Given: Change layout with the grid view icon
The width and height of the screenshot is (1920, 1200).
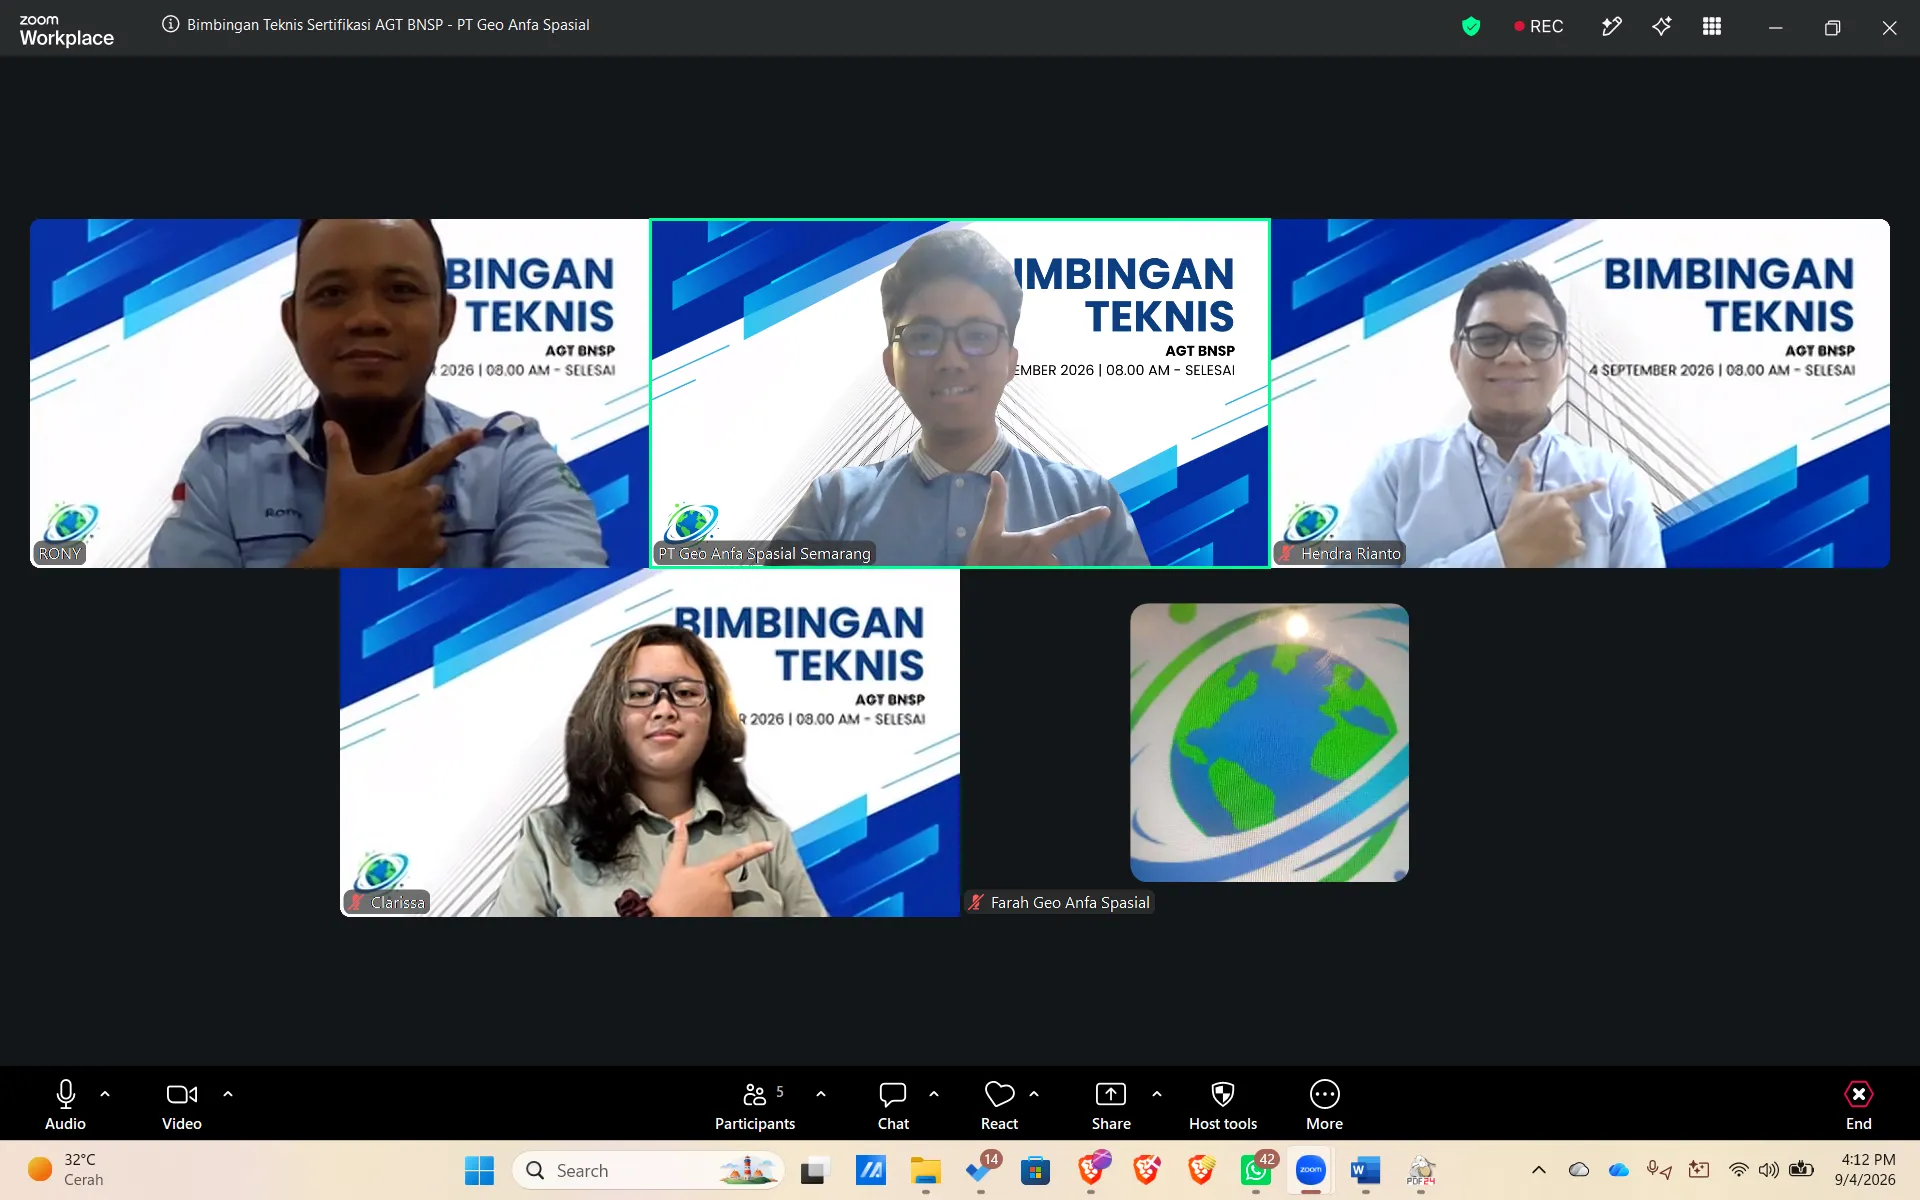Looking at the screenshot, I should [x=1712, y=26].
